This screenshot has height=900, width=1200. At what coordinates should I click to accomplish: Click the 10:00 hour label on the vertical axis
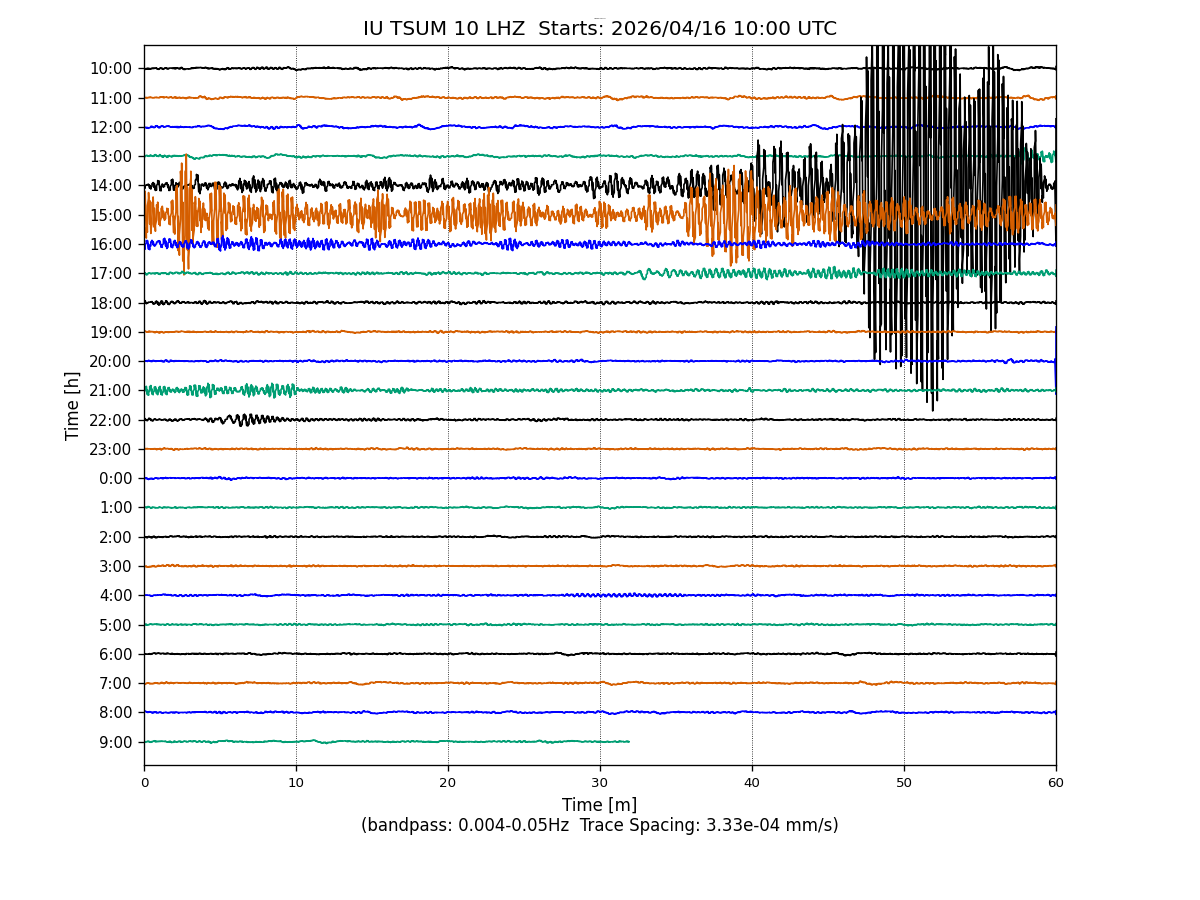pos(110,69)
